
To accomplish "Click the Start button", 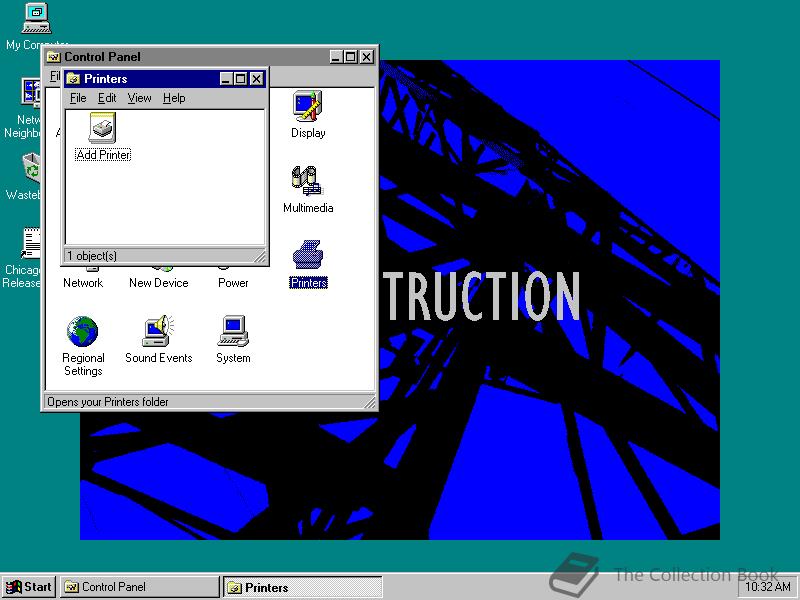I will (29, 587).
